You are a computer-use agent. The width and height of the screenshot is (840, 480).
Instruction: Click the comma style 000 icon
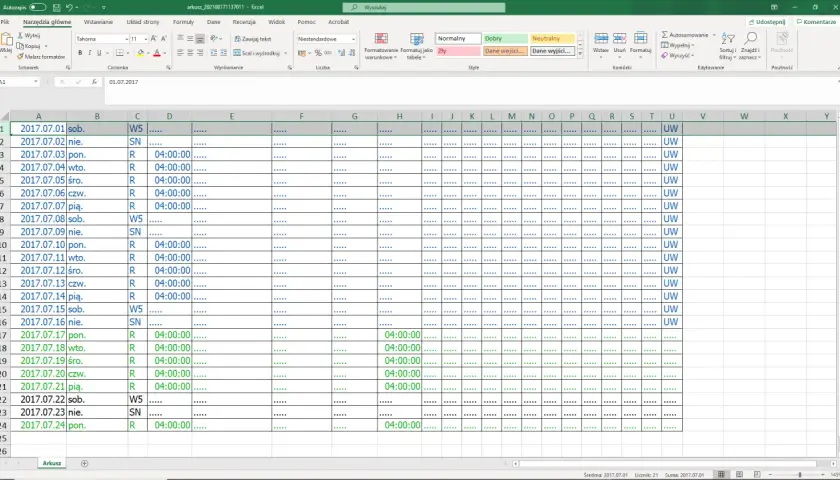[328, 53]
